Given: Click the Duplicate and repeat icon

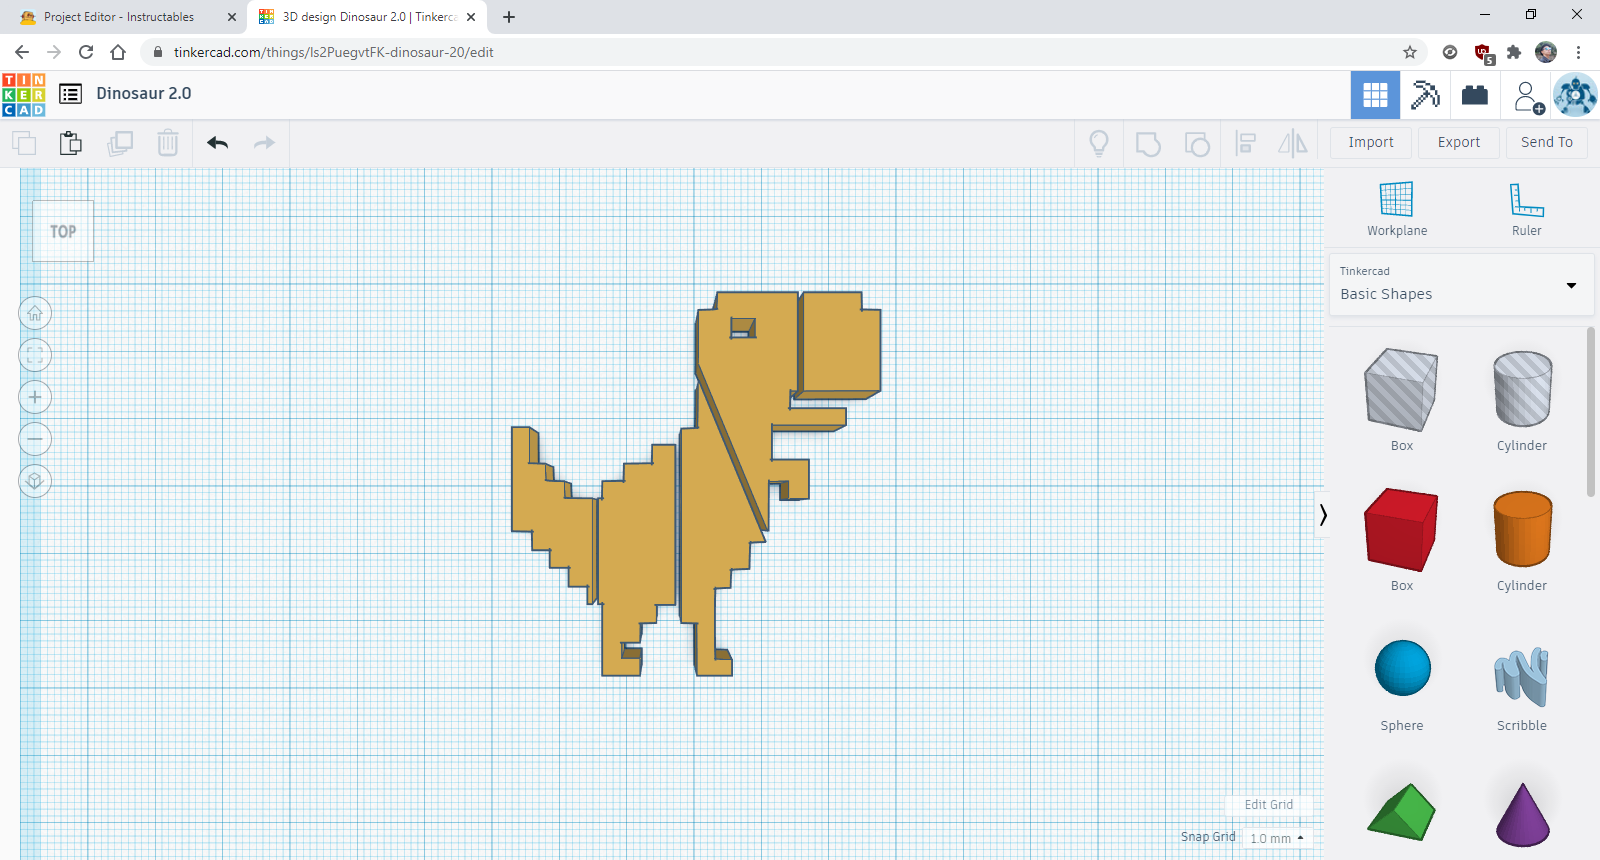Looking at the screenshot, I should point(120,143).
